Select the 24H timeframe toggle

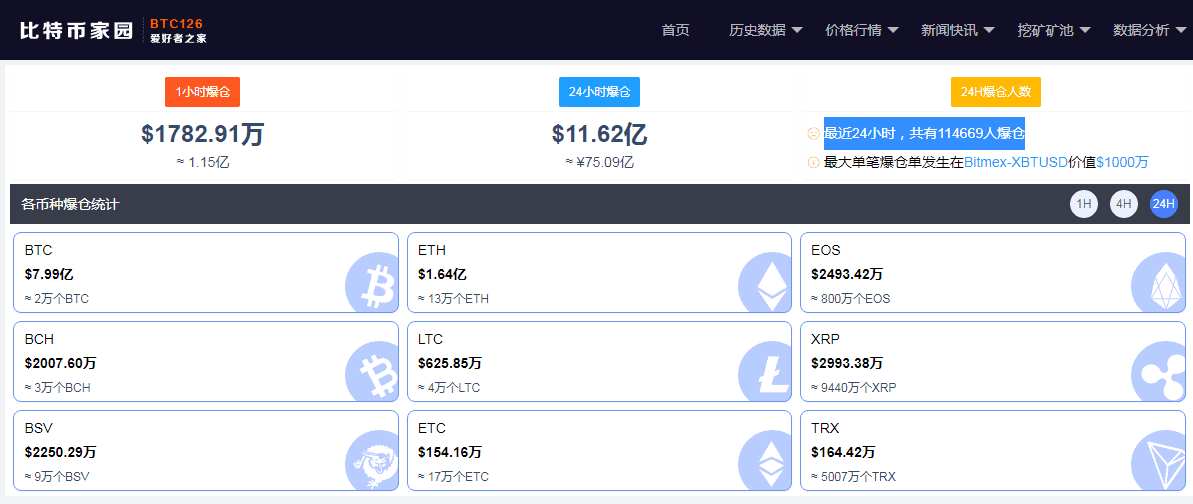point(1164,204)
